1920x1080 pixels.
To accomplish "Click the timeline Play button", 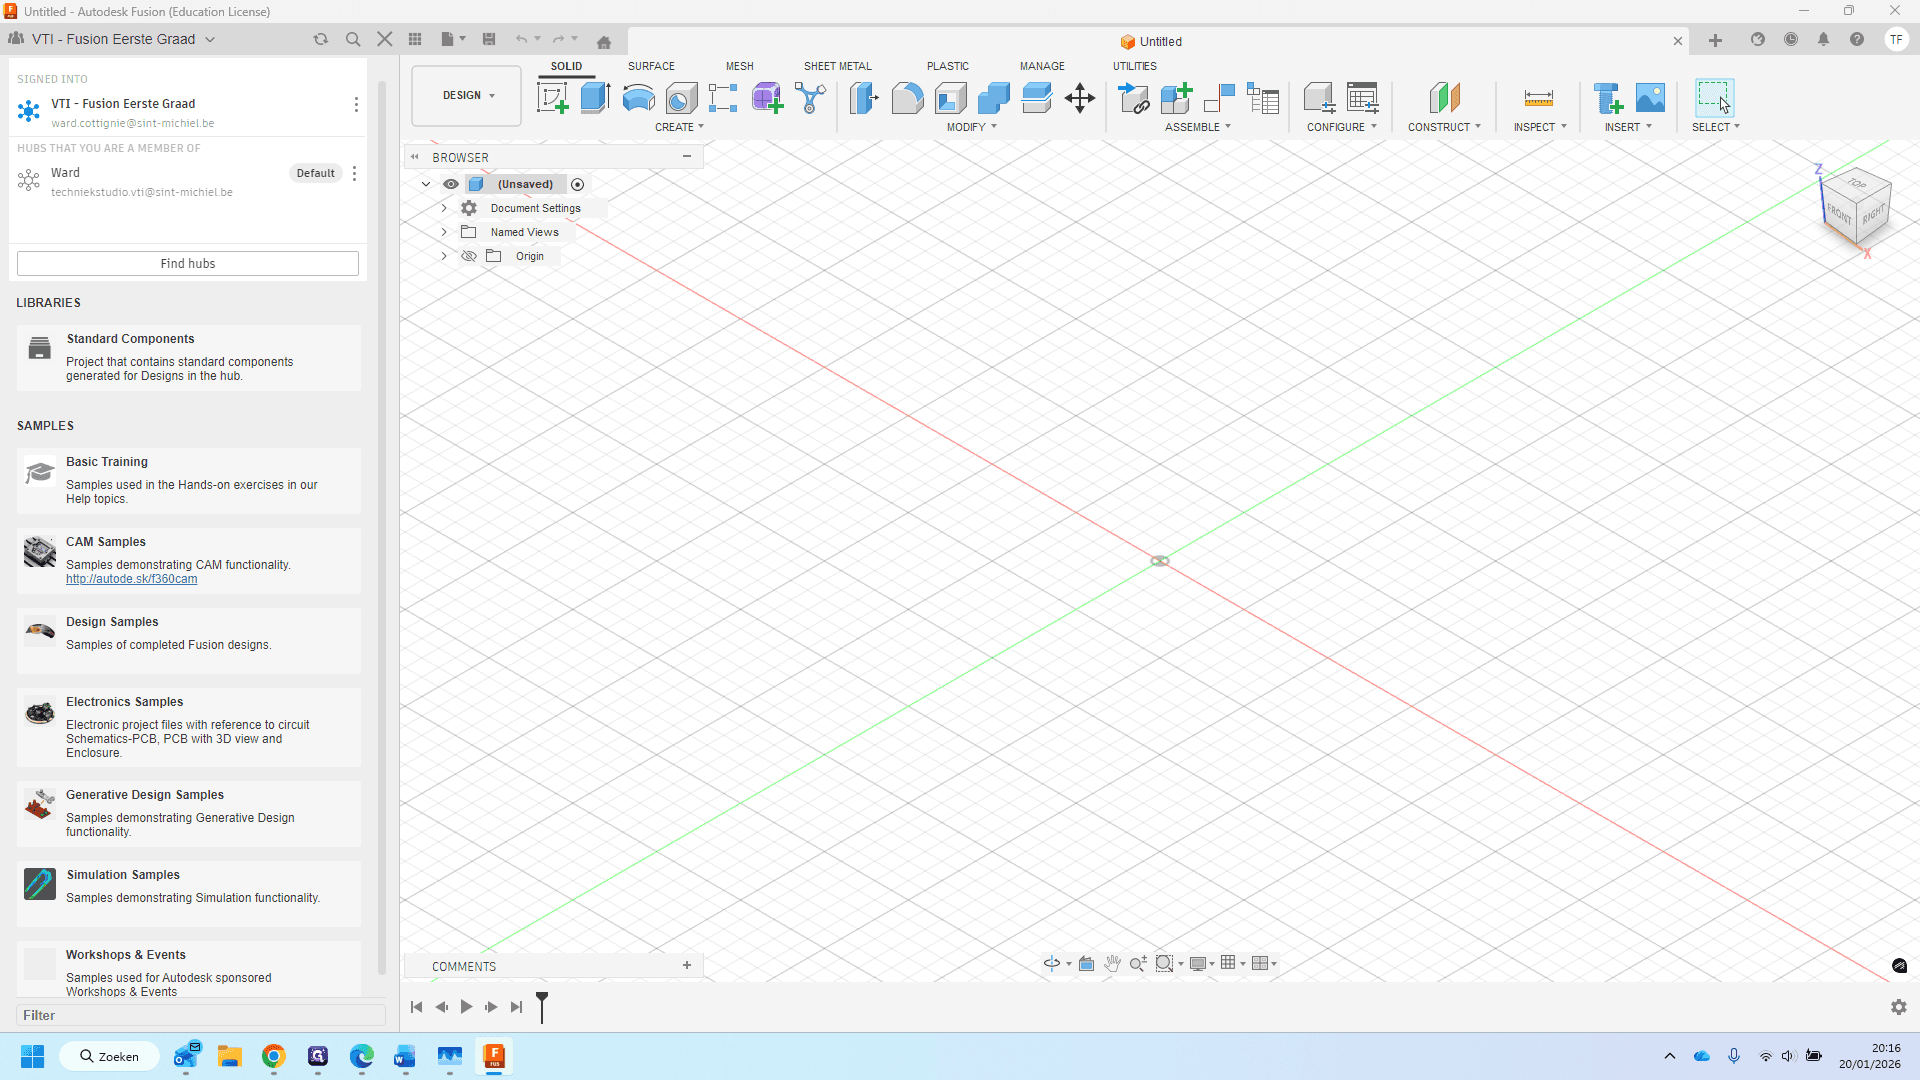I will click(466, 1007).
